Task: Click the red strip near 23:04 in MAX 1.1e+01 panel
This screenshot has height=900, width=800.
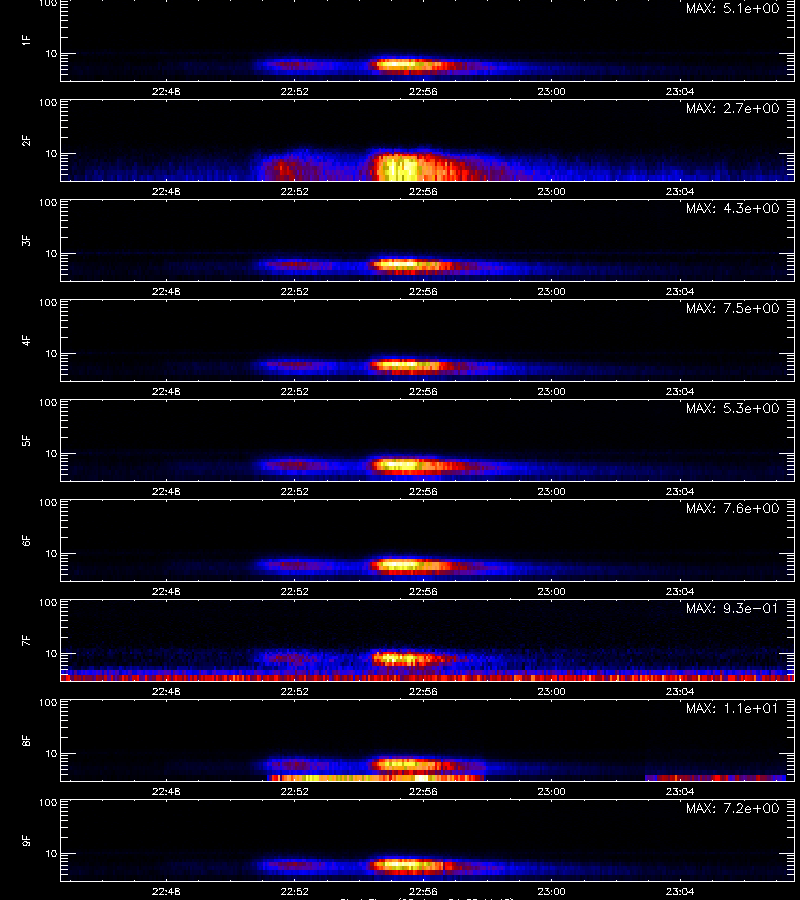Action: [x=715, y=778]
